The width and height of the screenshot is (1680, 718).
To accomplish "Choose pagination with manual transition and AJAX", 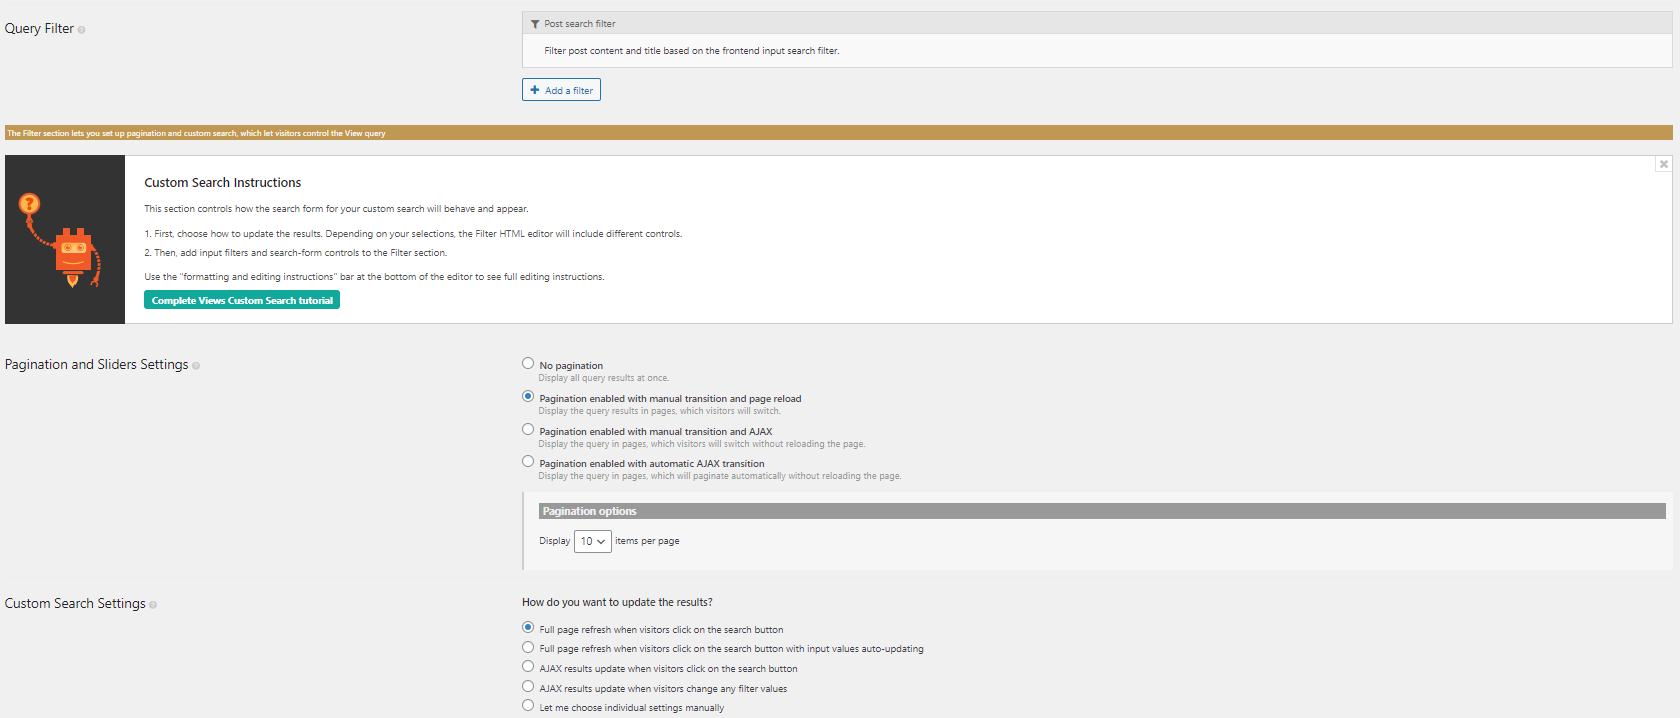I will [x=528, y=430].
